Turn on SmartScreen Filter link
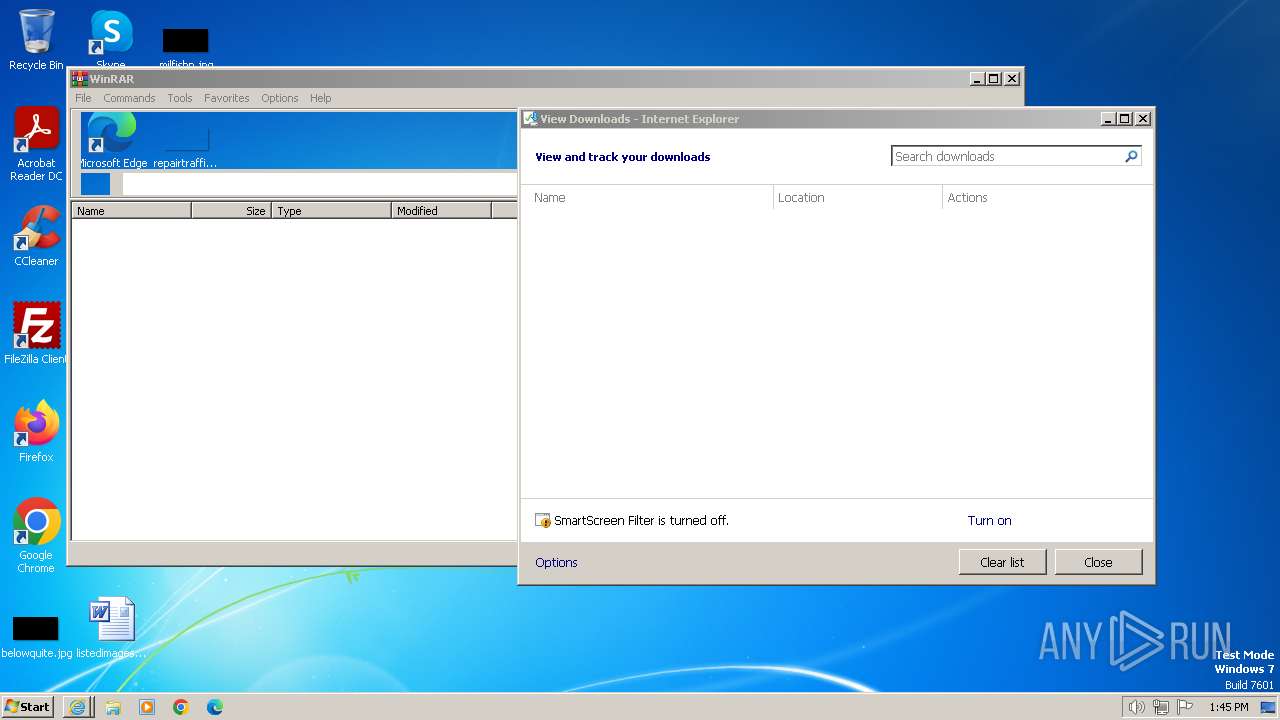1280x720 pixels. [989, 521]
